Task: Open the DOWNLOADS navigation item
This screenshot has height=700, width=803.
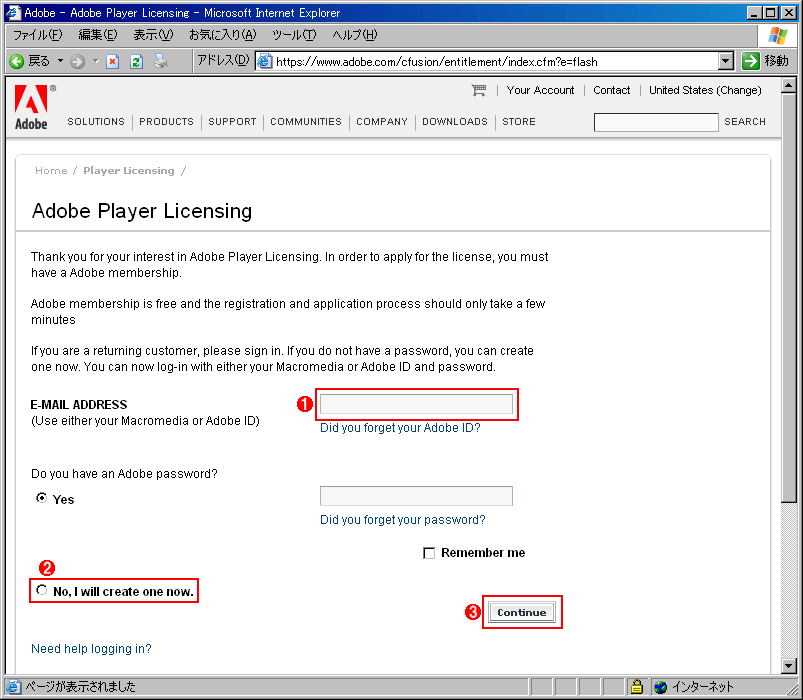Action: [455, 122]
